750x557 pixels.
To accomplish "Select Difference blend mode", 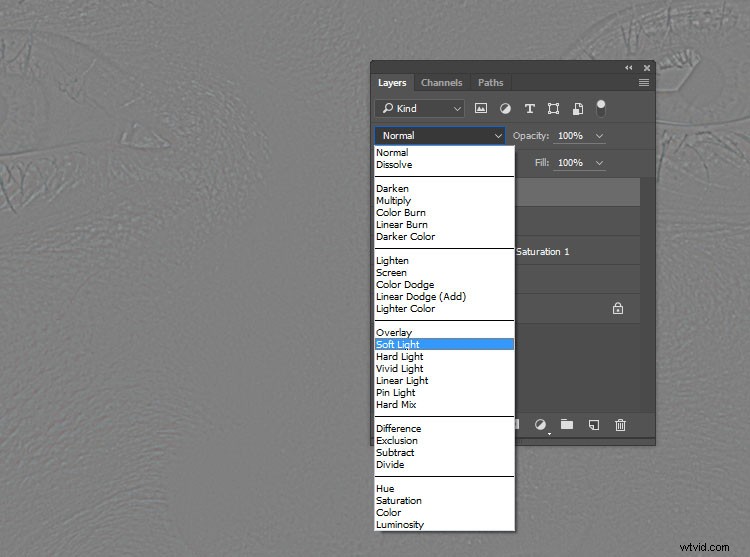I will (444, 428).
